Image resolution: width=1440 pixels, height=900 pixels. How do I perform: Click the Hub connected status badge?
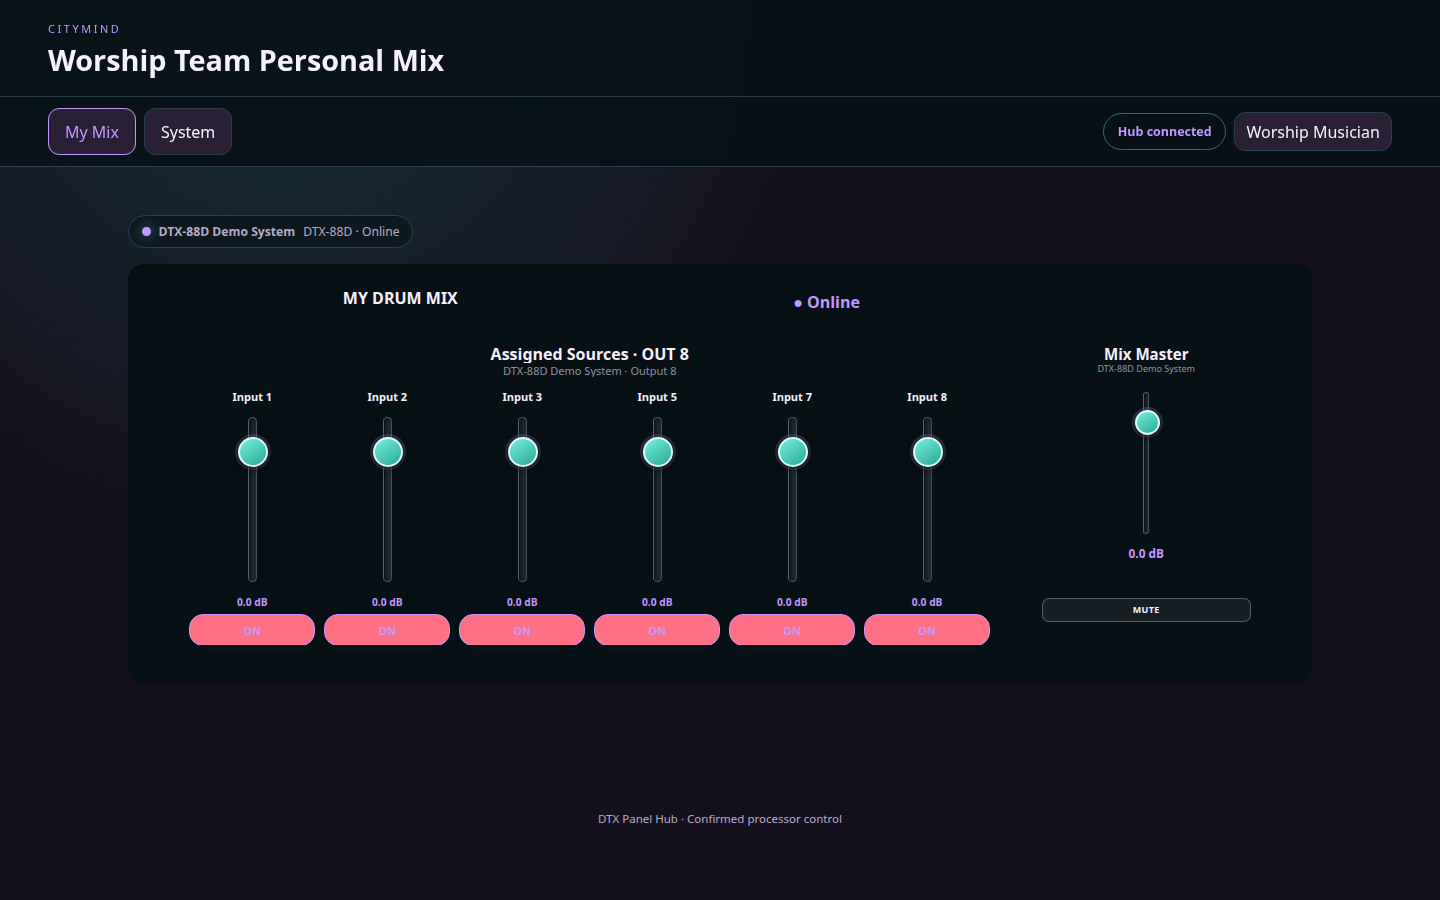1164,132
